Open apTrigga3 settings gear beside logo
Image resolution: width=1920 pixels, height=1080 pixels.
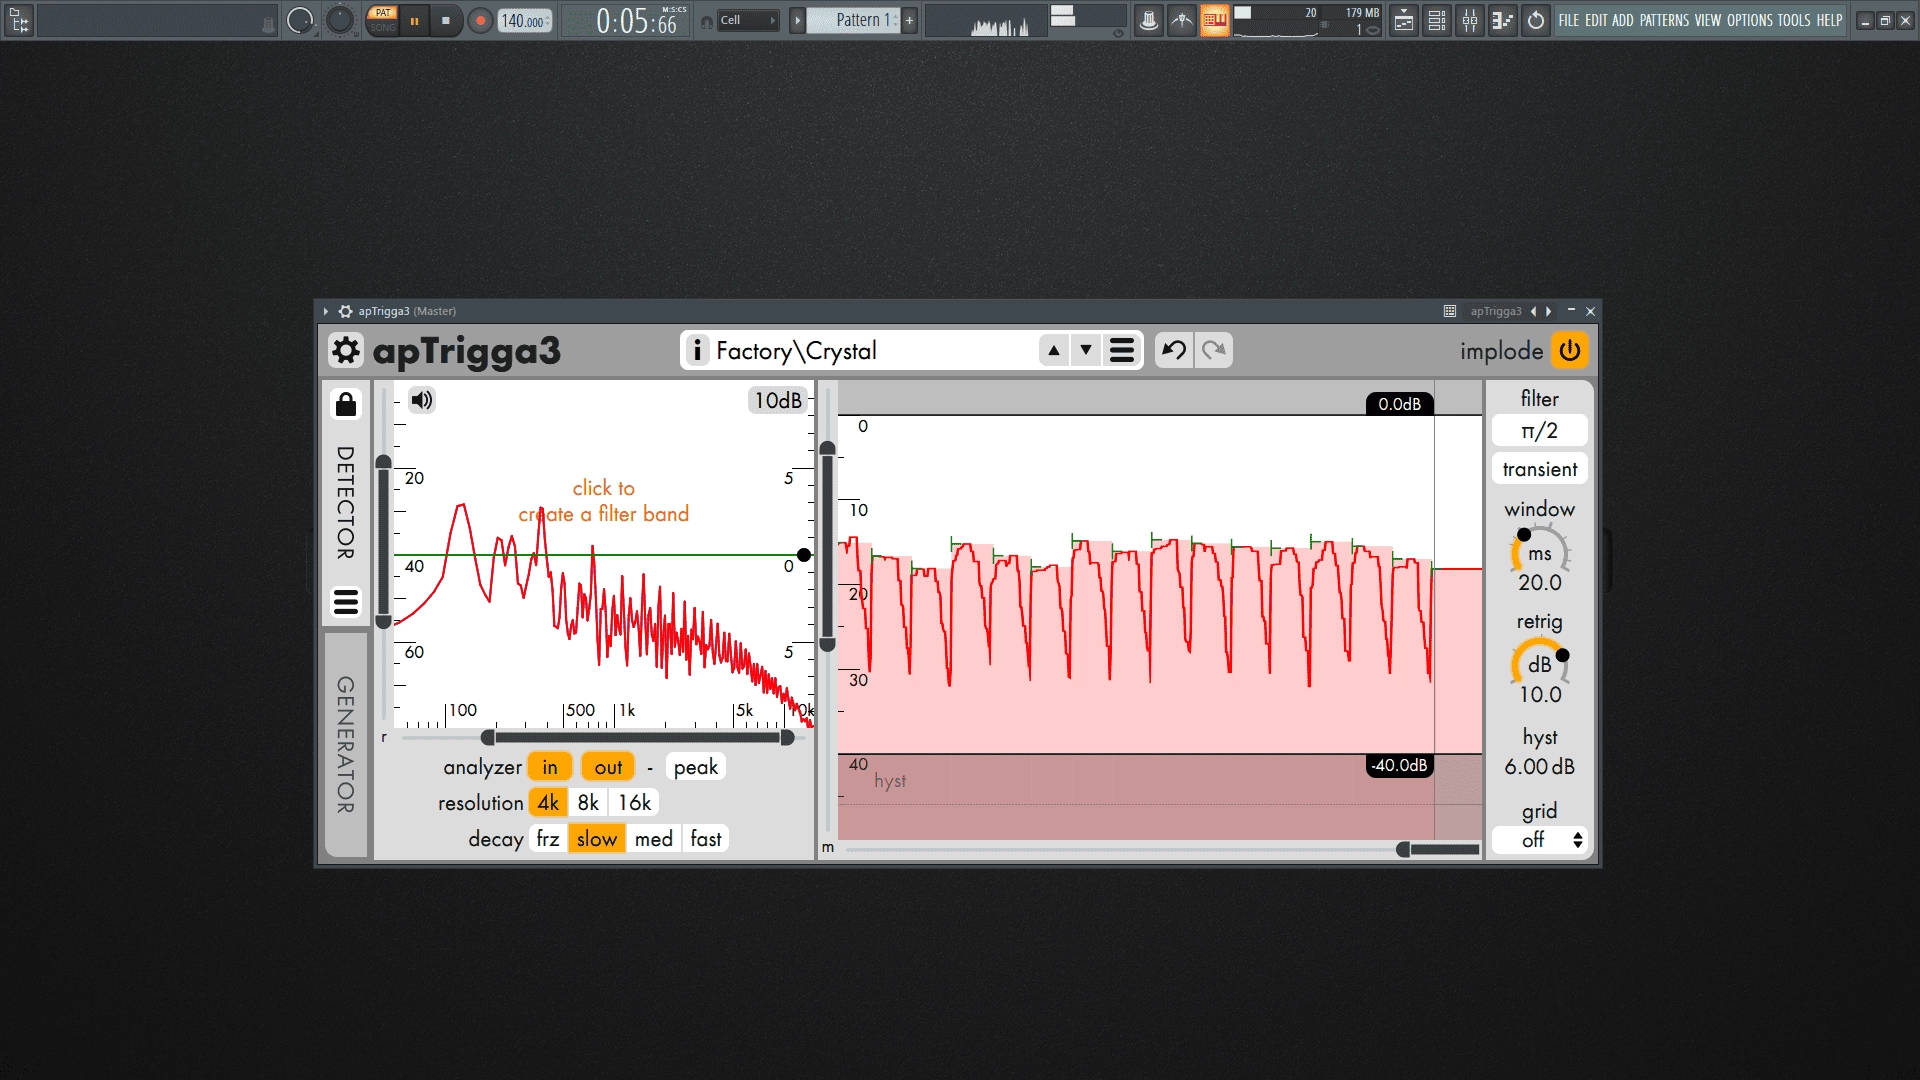click(x=345, y=351)
